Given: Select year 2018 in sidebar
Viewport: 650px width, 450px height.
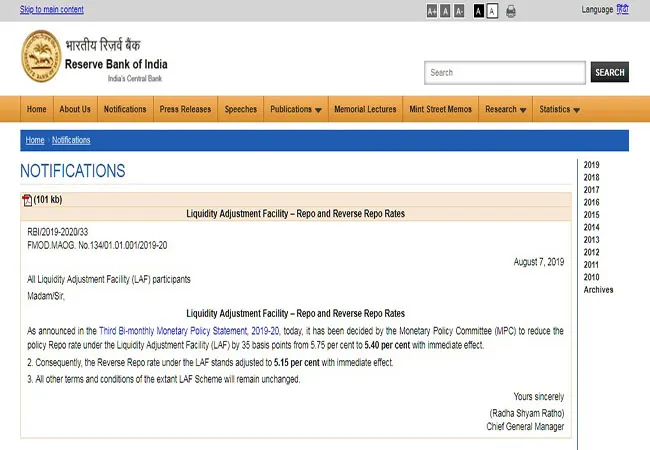Looking at the screenshot, I should coord(592,177).
